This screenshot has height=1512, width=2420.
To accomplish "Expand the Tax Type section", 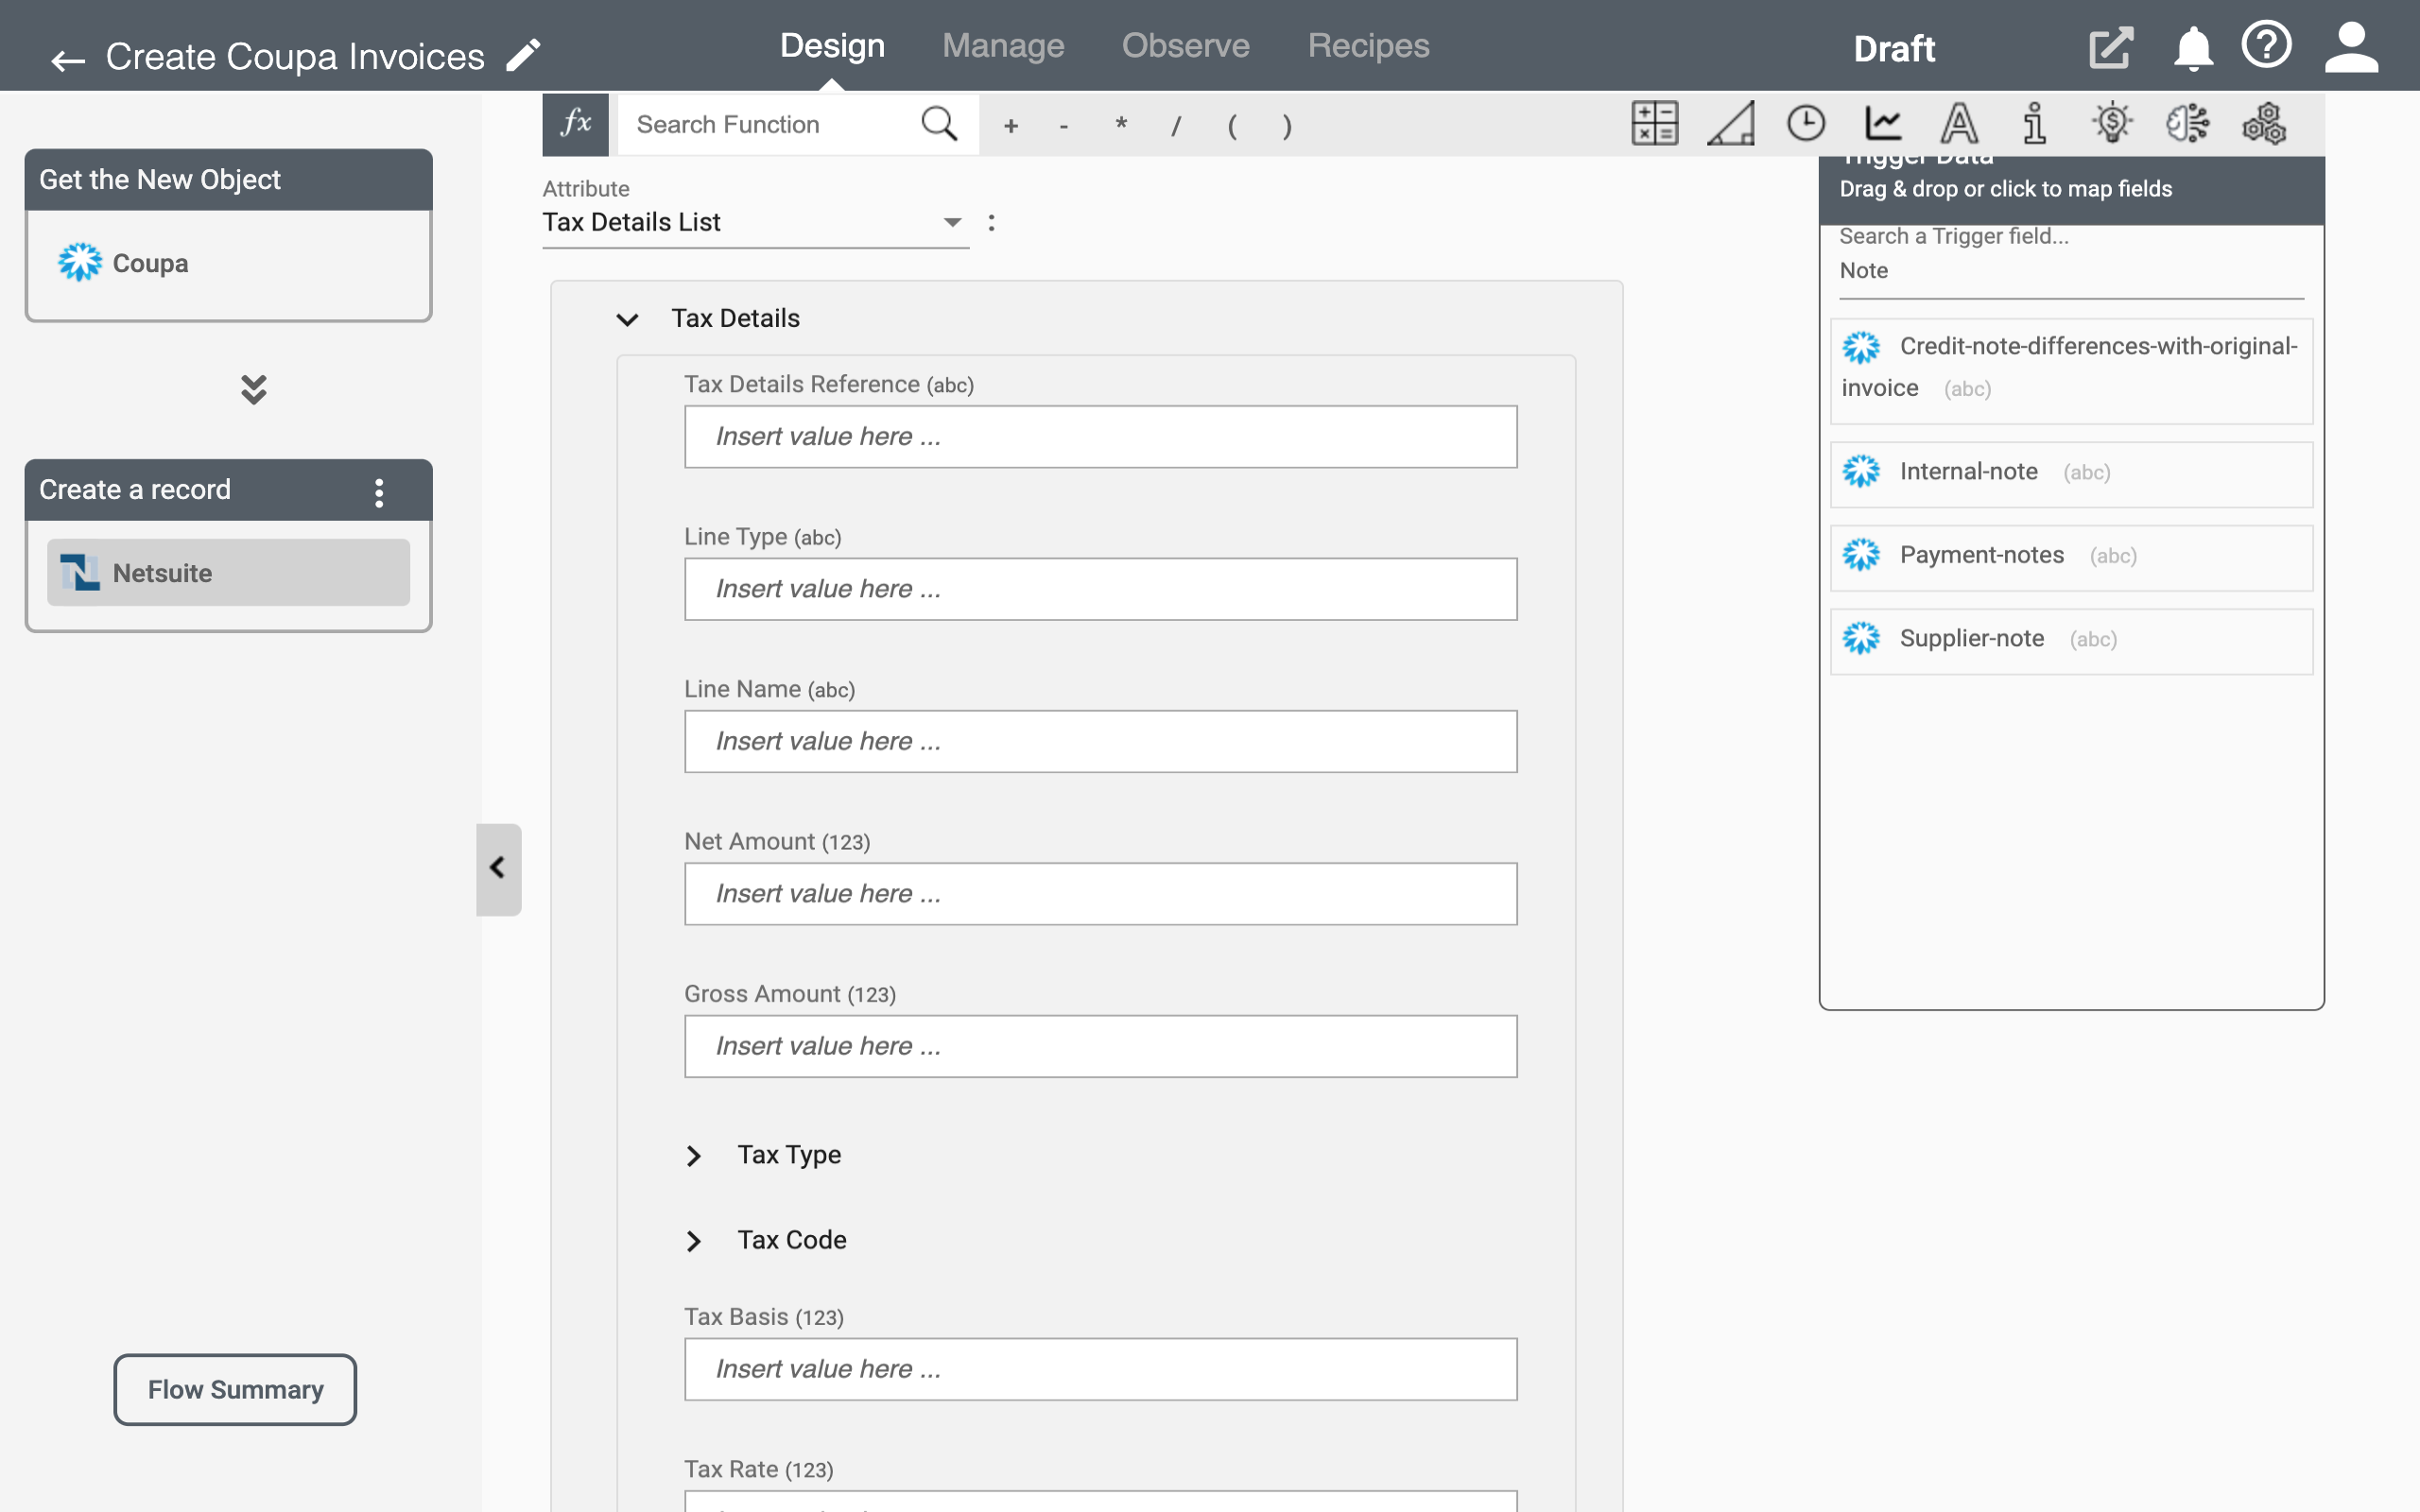I will [697, 1153].
